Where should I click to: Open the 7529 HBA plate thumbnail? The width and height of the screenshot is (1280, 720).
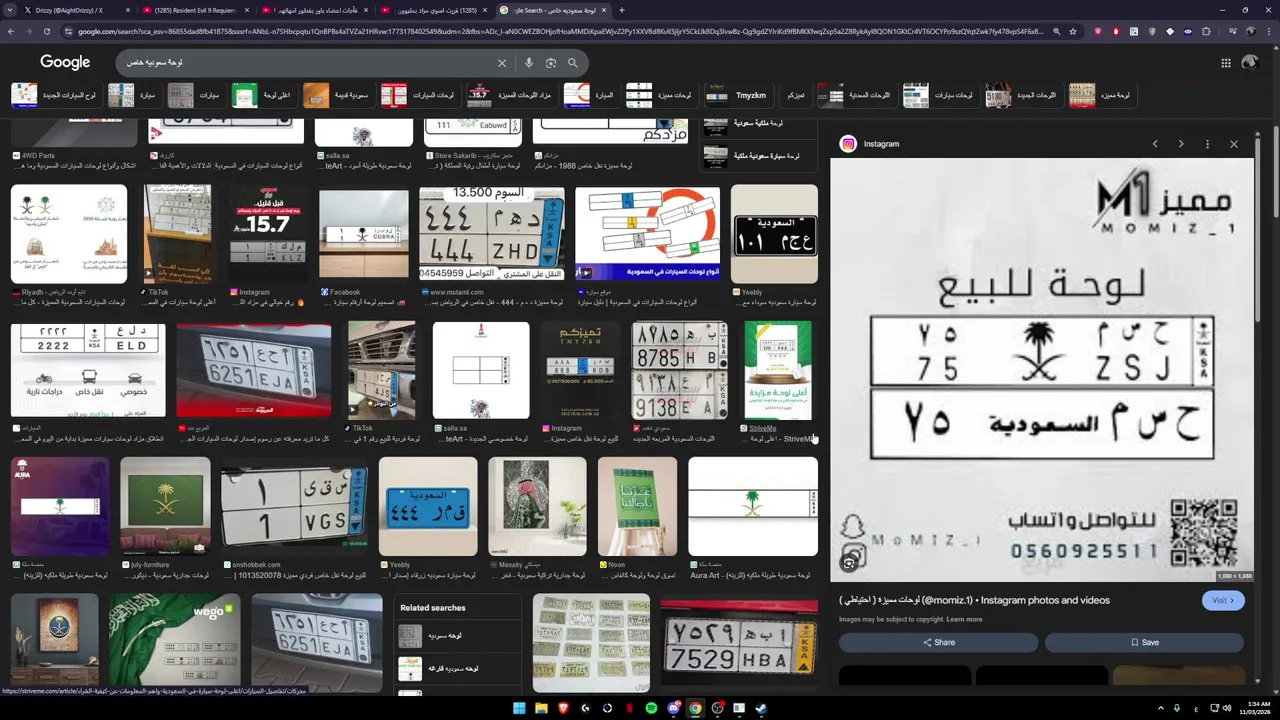738,641
